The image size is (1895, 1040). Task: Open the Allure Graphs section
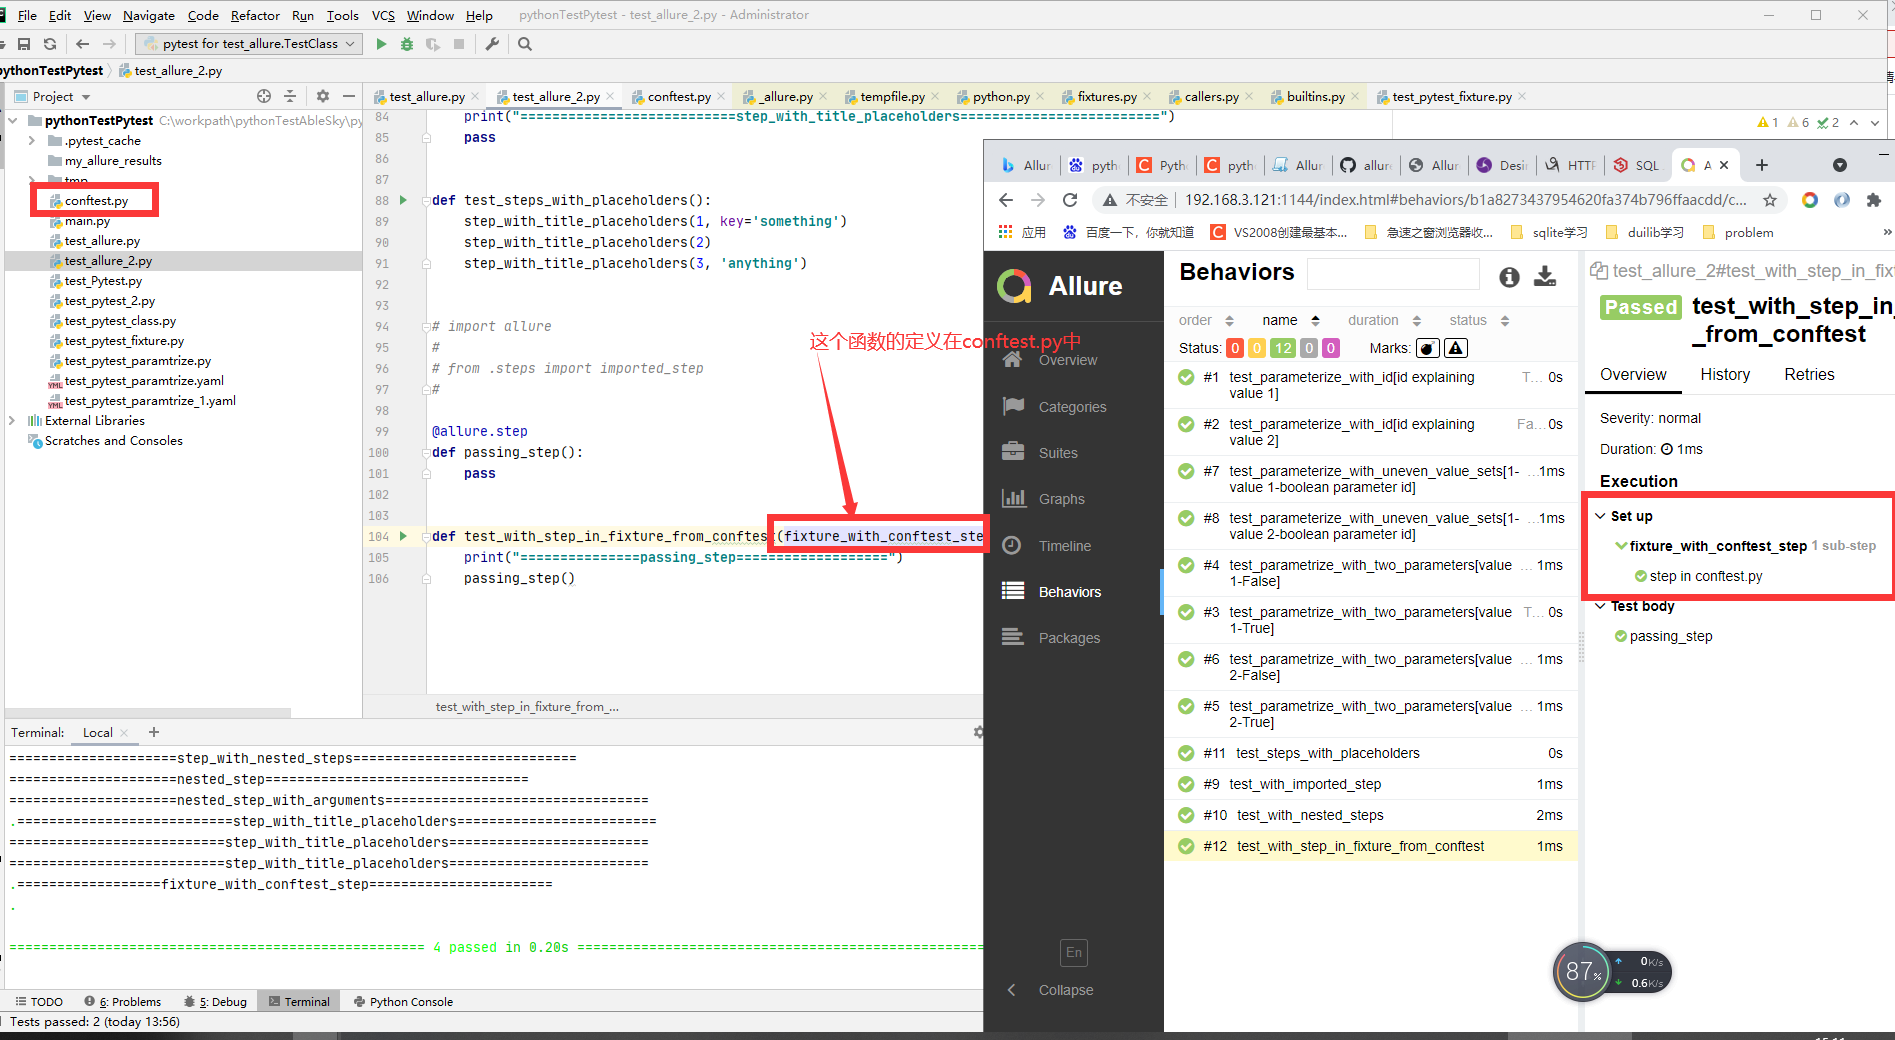1061,499
